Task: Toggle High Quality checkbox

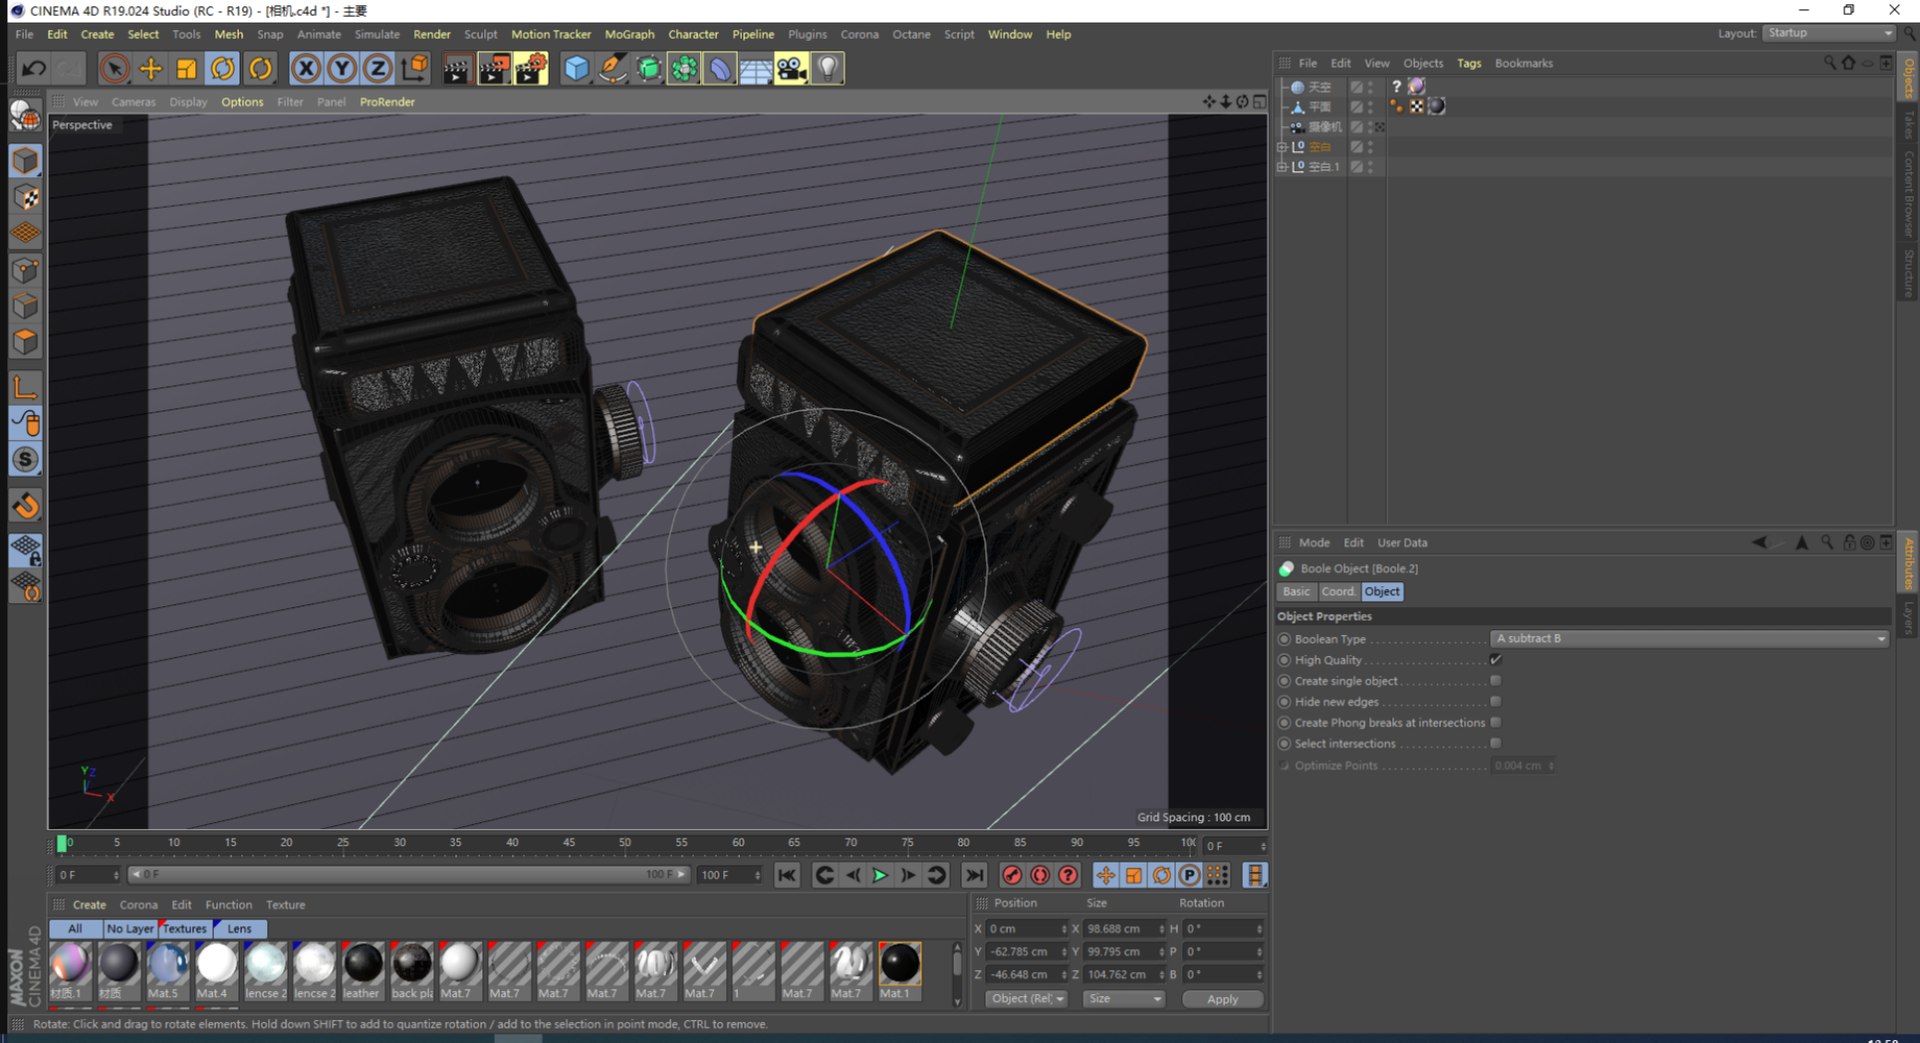Action: click(x=1496, y=660)
